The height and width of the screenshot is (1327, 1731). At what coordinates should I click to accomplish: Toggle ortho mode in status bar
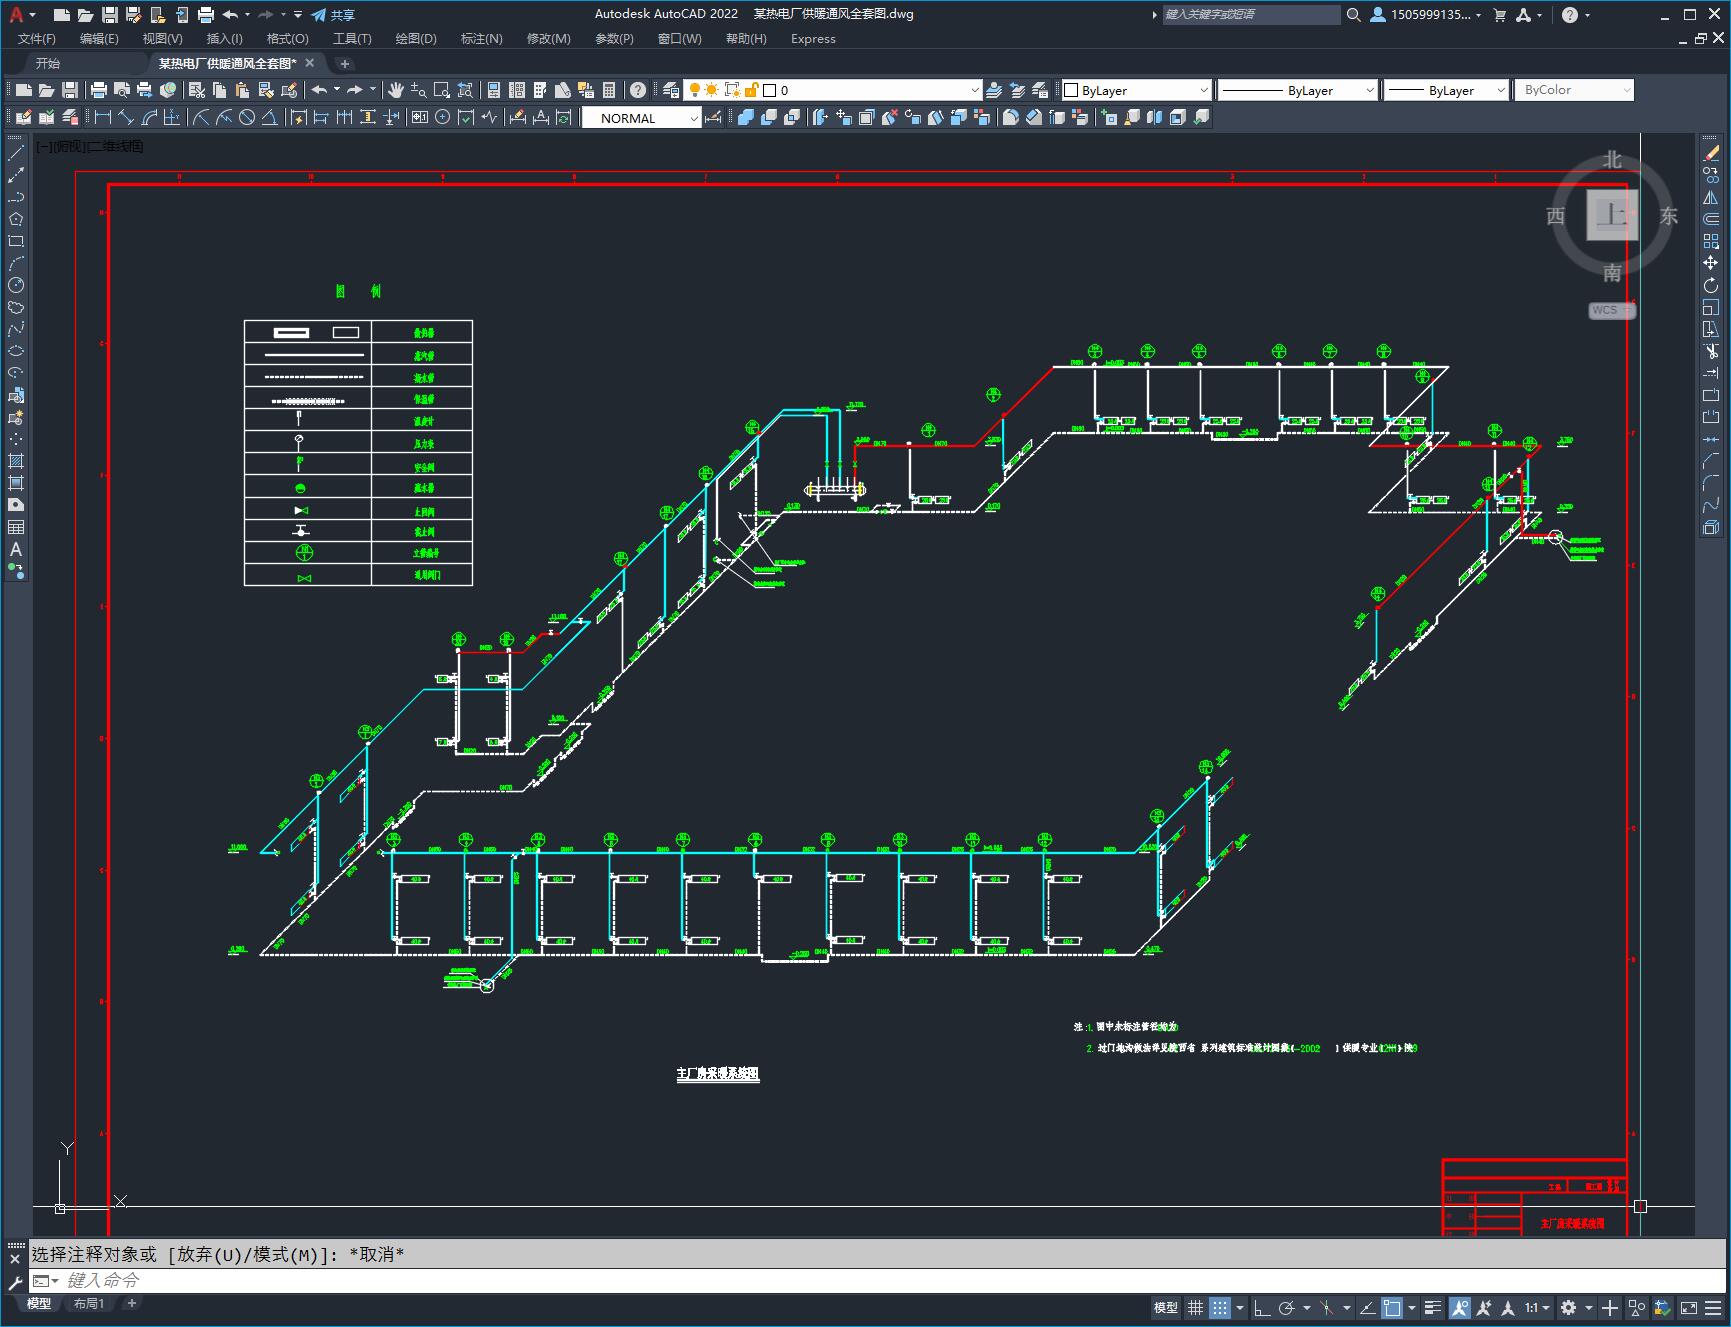(x=1262, y=1307)
